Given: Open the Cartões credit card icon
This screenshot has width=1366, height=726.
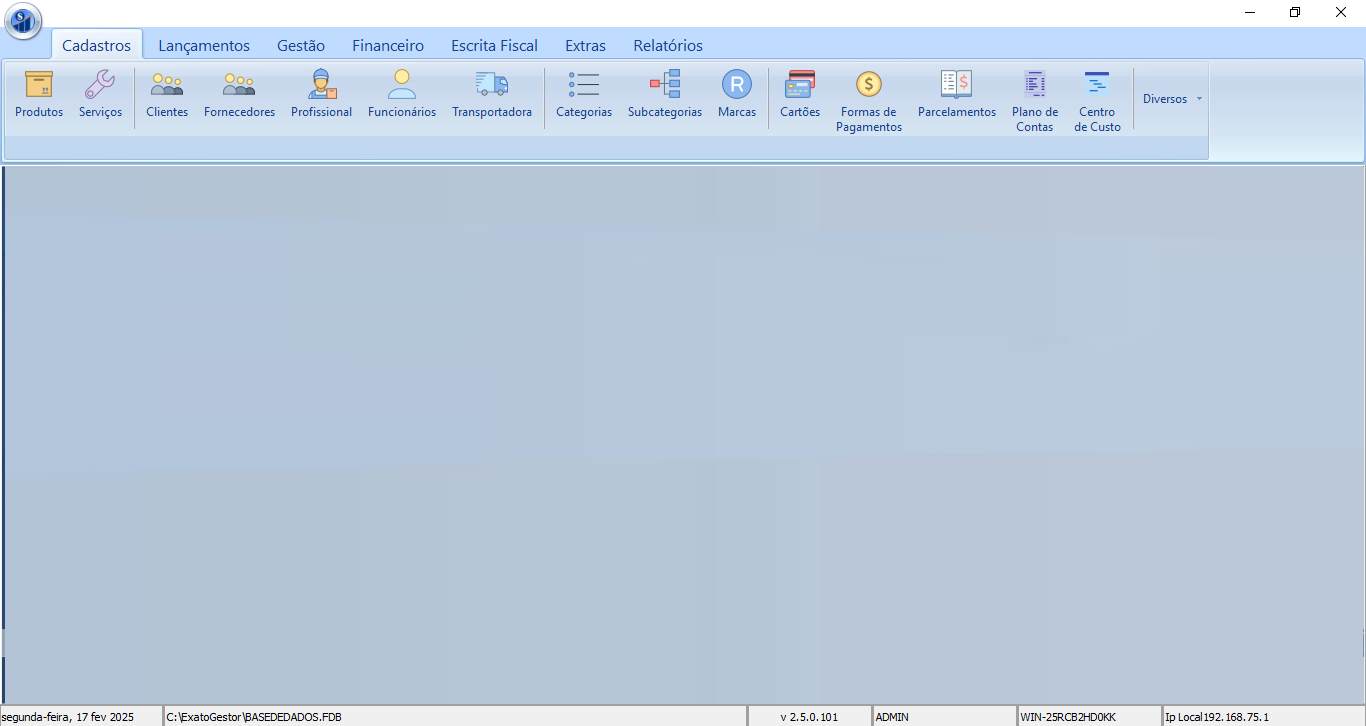Looking at the screenshot, I should coord(800,85).
